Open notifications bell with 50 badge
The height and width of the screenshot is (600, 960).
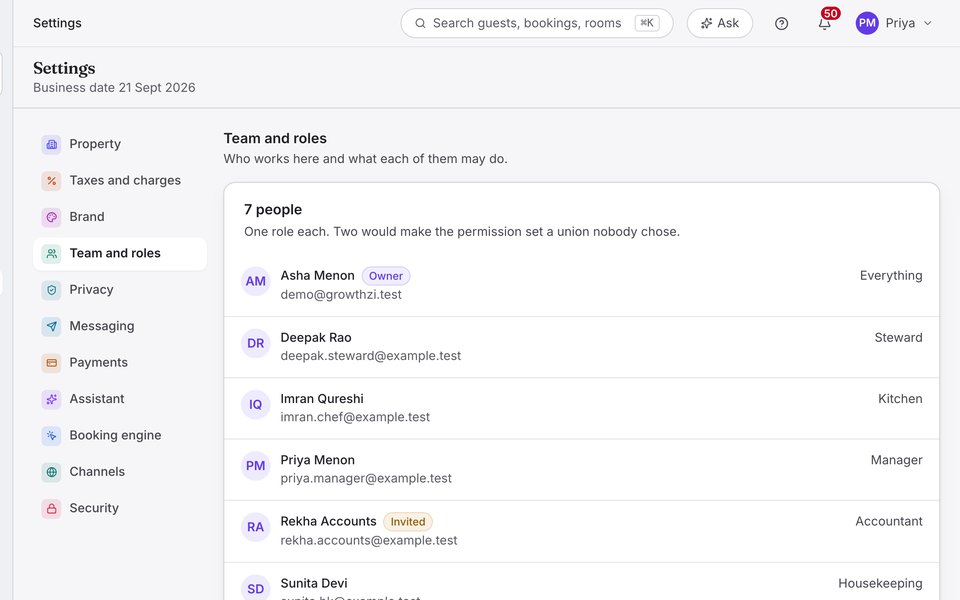click(x=825, y=23)
